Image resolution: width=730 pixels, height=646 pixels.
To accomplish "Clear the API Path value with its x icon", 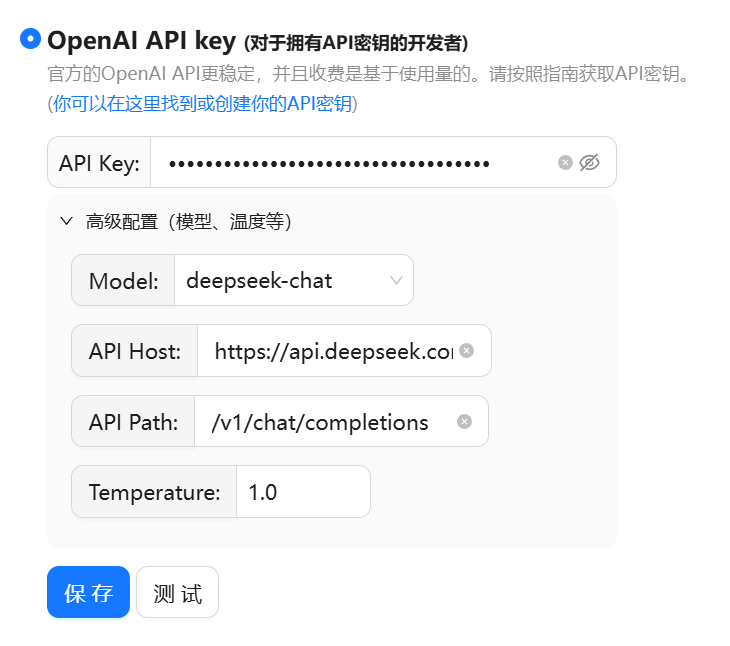I will pyautogui.click(x=464, y=422).
